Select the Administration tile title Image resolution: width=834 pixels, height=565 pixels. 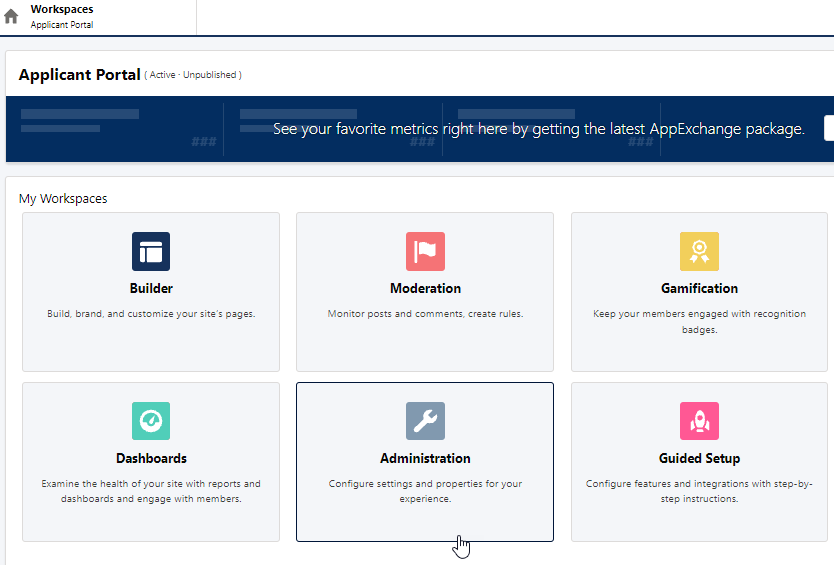pos(425,458)
